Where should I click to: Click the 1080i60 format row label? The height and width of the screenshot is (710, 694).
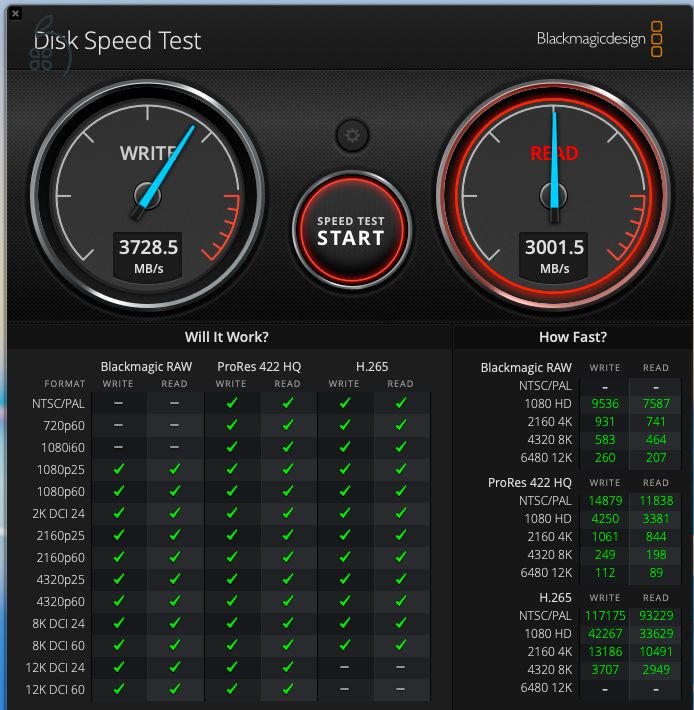coord(63,447)
